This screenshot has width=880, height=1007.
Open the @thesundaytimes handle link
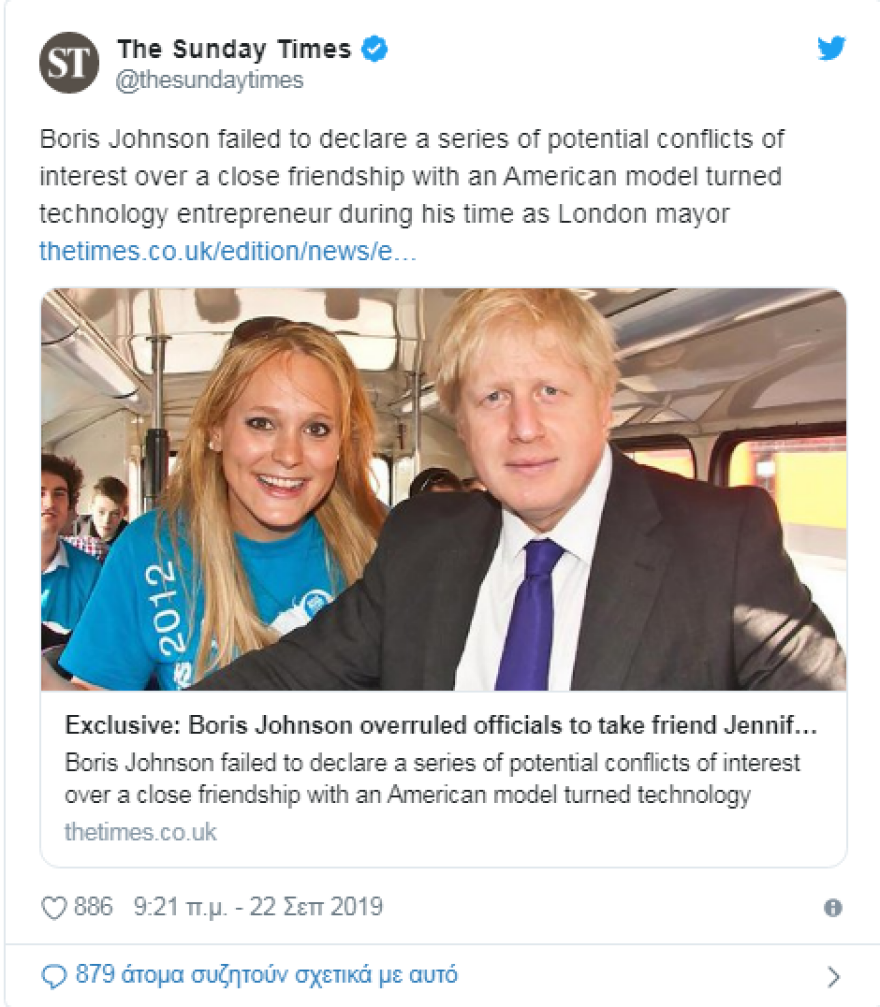click(210, 80)
